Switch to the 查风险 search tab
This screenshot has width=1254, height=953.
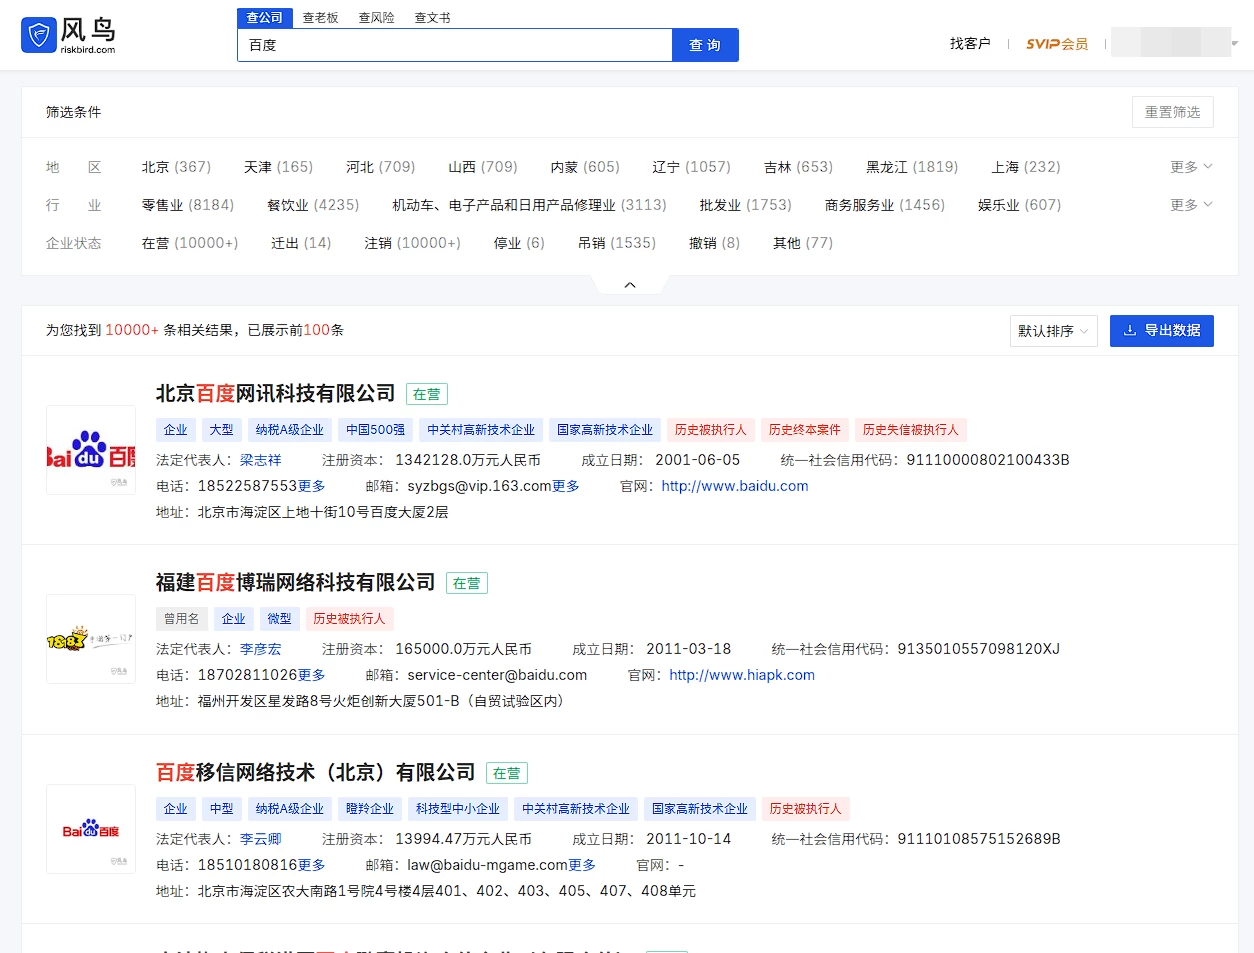(x=376, y=18)
